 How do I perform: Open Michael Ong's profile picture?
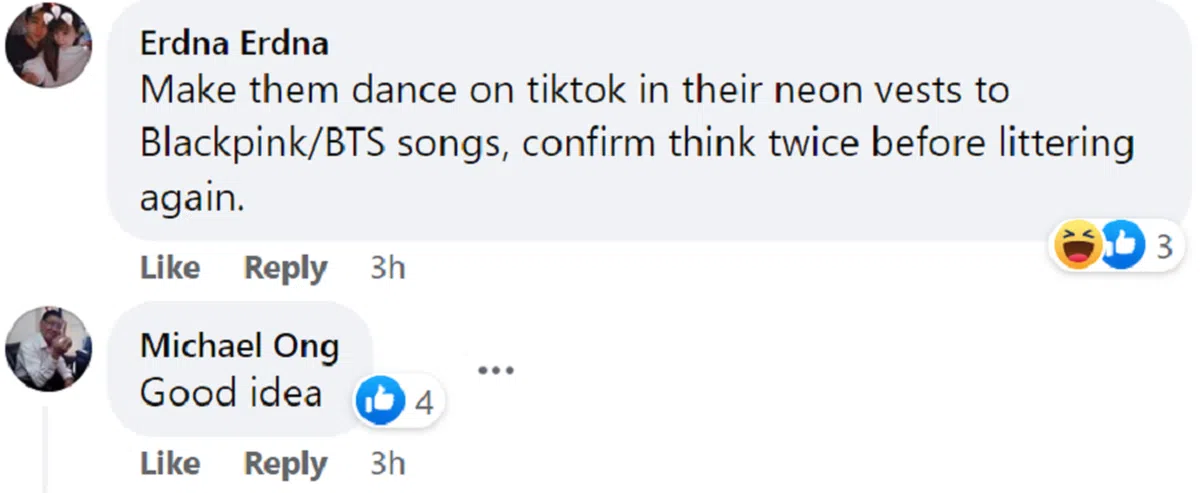point(49,348)
